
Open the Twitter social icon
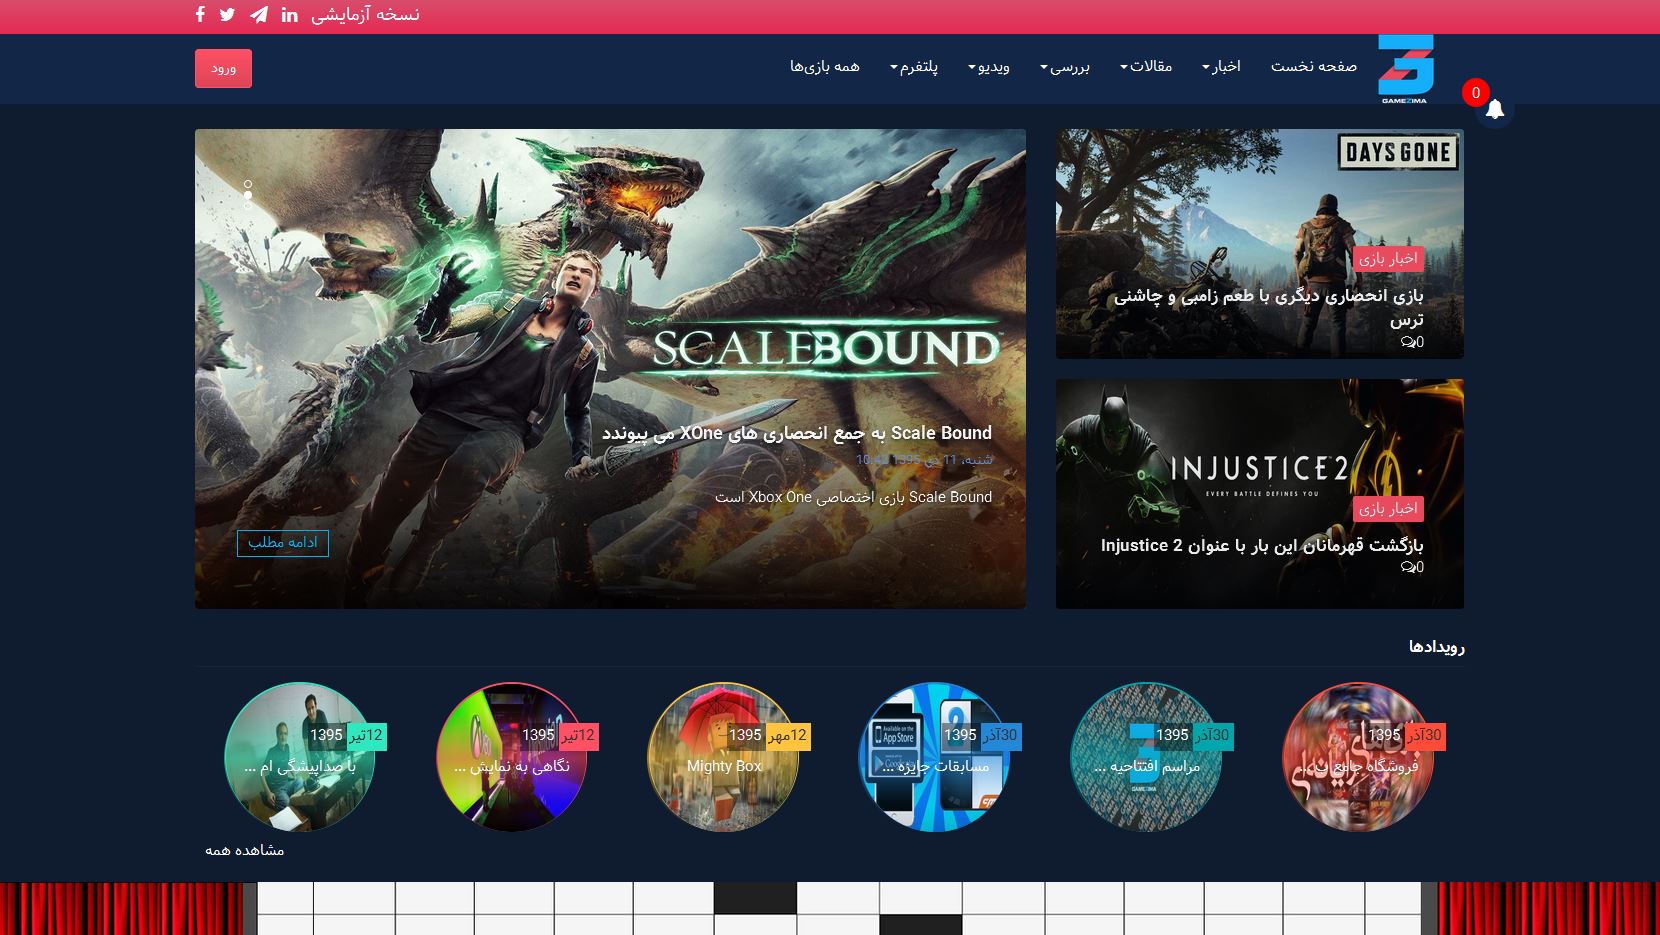tap(227, 14)
